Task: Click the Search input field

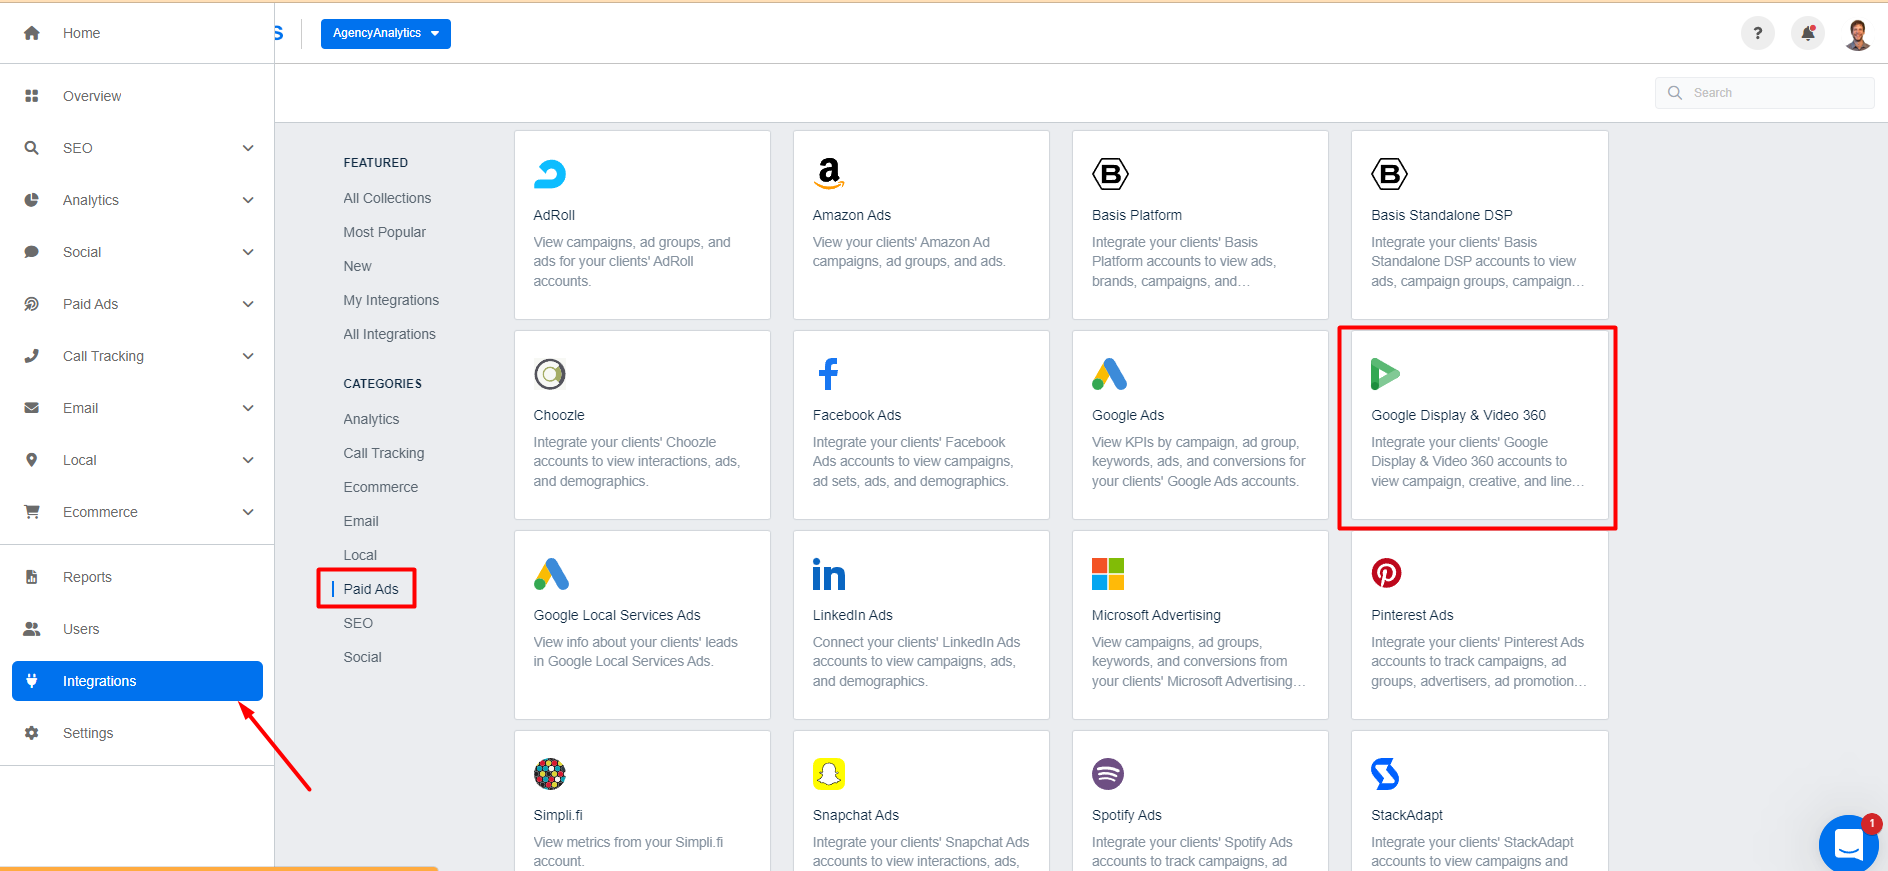Action: pos(1765,93)
